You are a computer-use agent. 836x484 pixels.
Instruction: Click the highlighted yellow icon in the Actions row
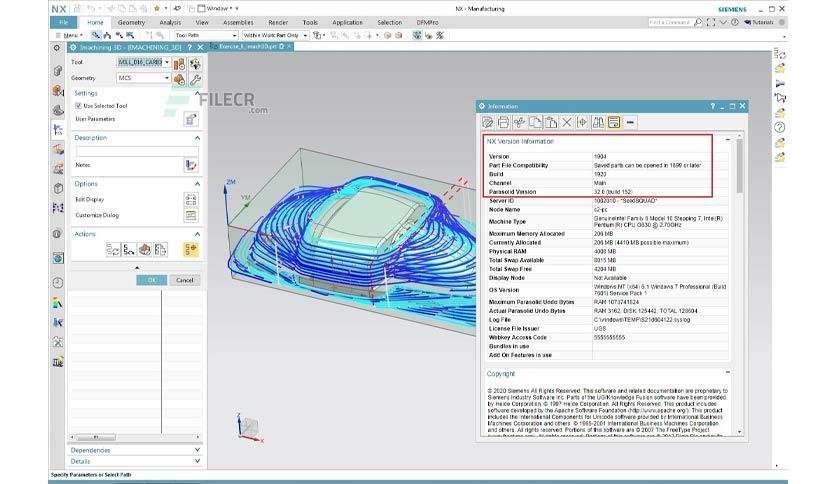pyautogui.click(x=191, y=249)
